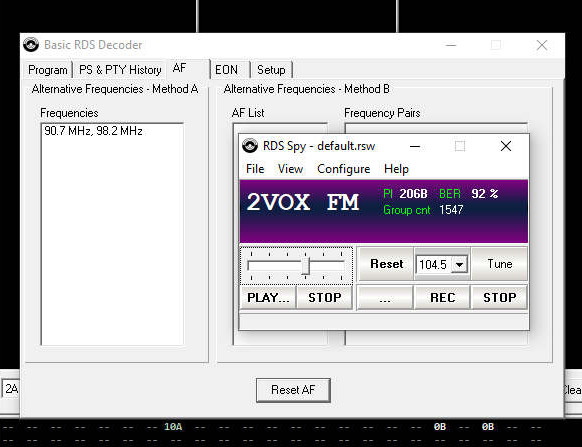The height and width of the screenshot is (447, 582).
Task: Click the RDS Spy status bar
Action: tap(384, 321)
